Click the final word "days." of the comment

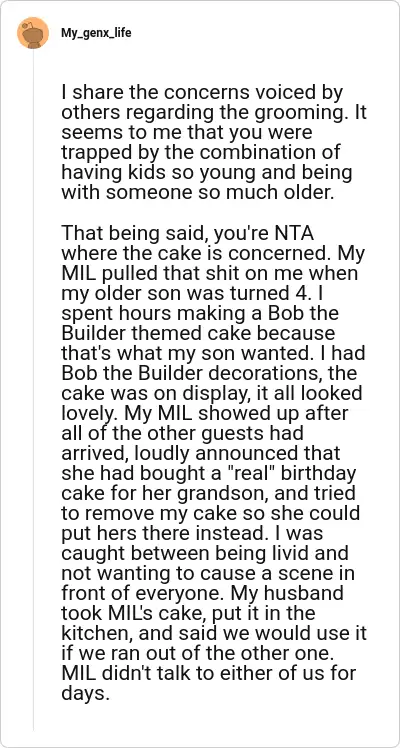click(83, 694)
